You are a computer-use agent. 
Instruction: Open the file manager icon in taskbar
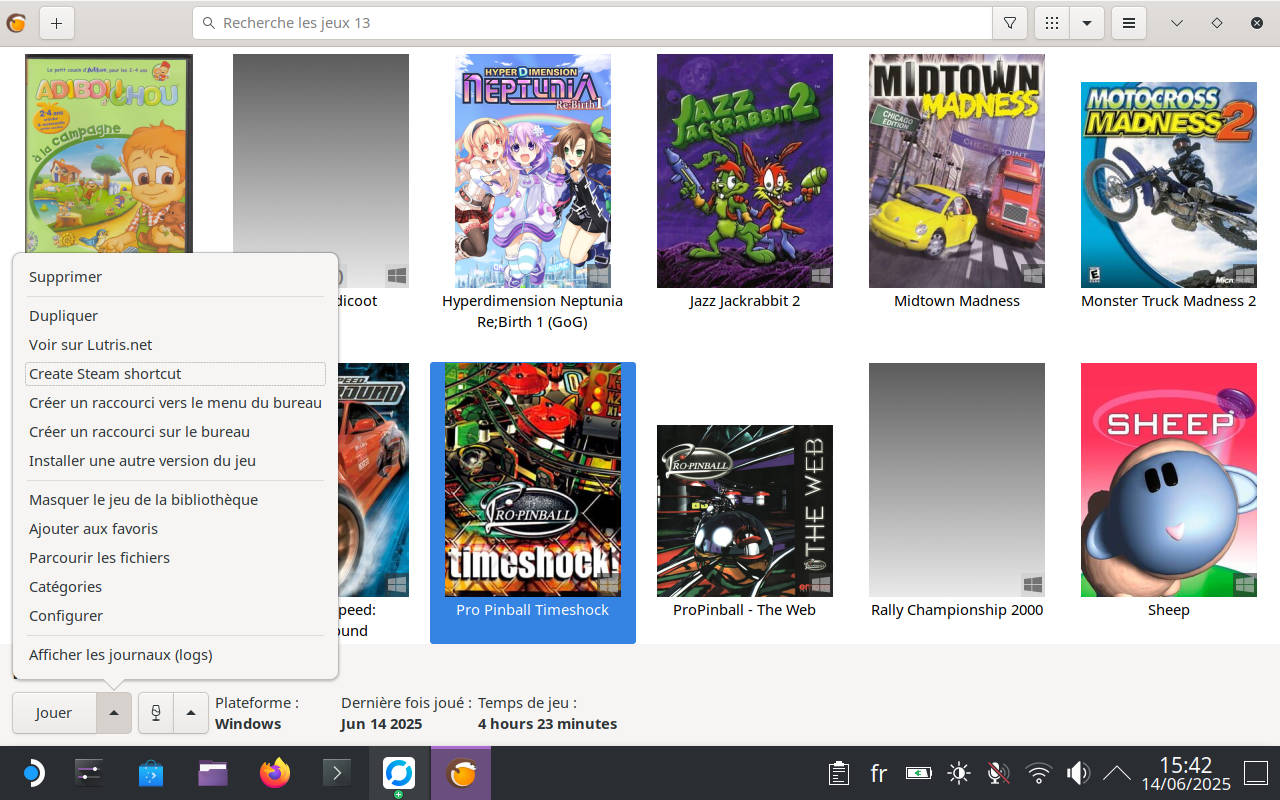tap(213, 773)
